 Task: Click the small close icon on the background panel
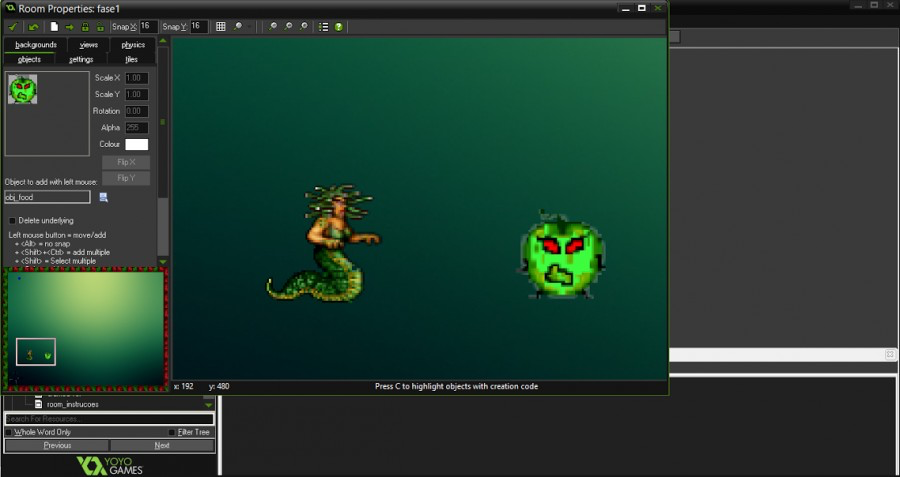[890, 354]
